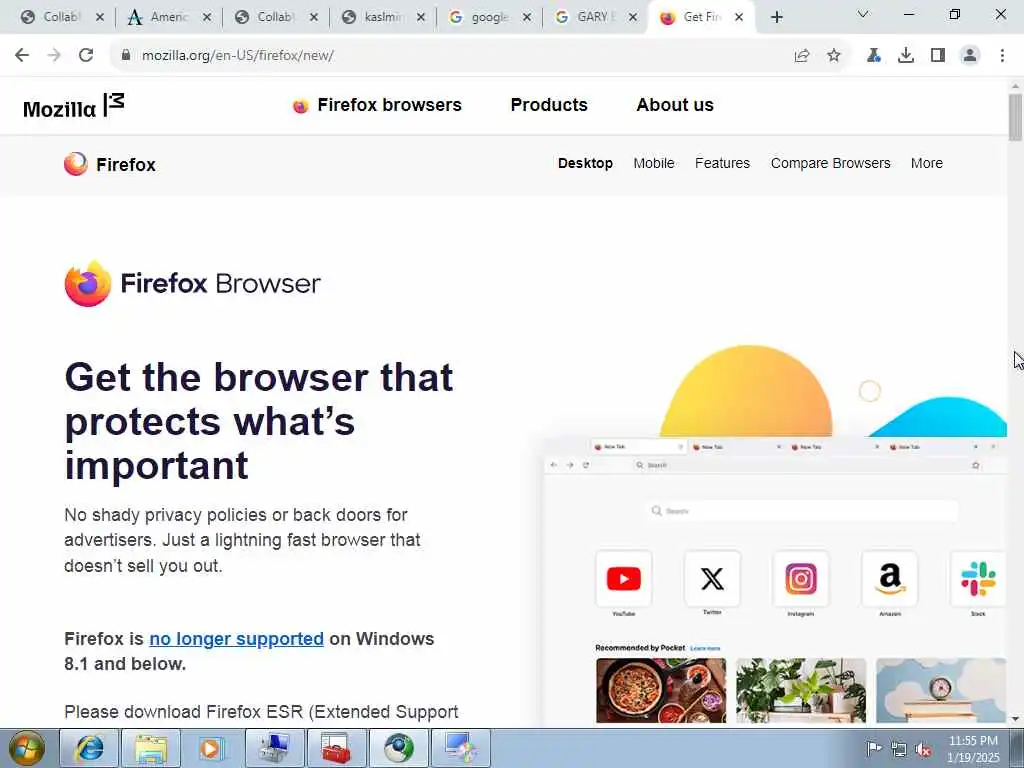Screen dimensions: 1024x768
Task: Open the About us menu
Action: (x=675, y=105)
